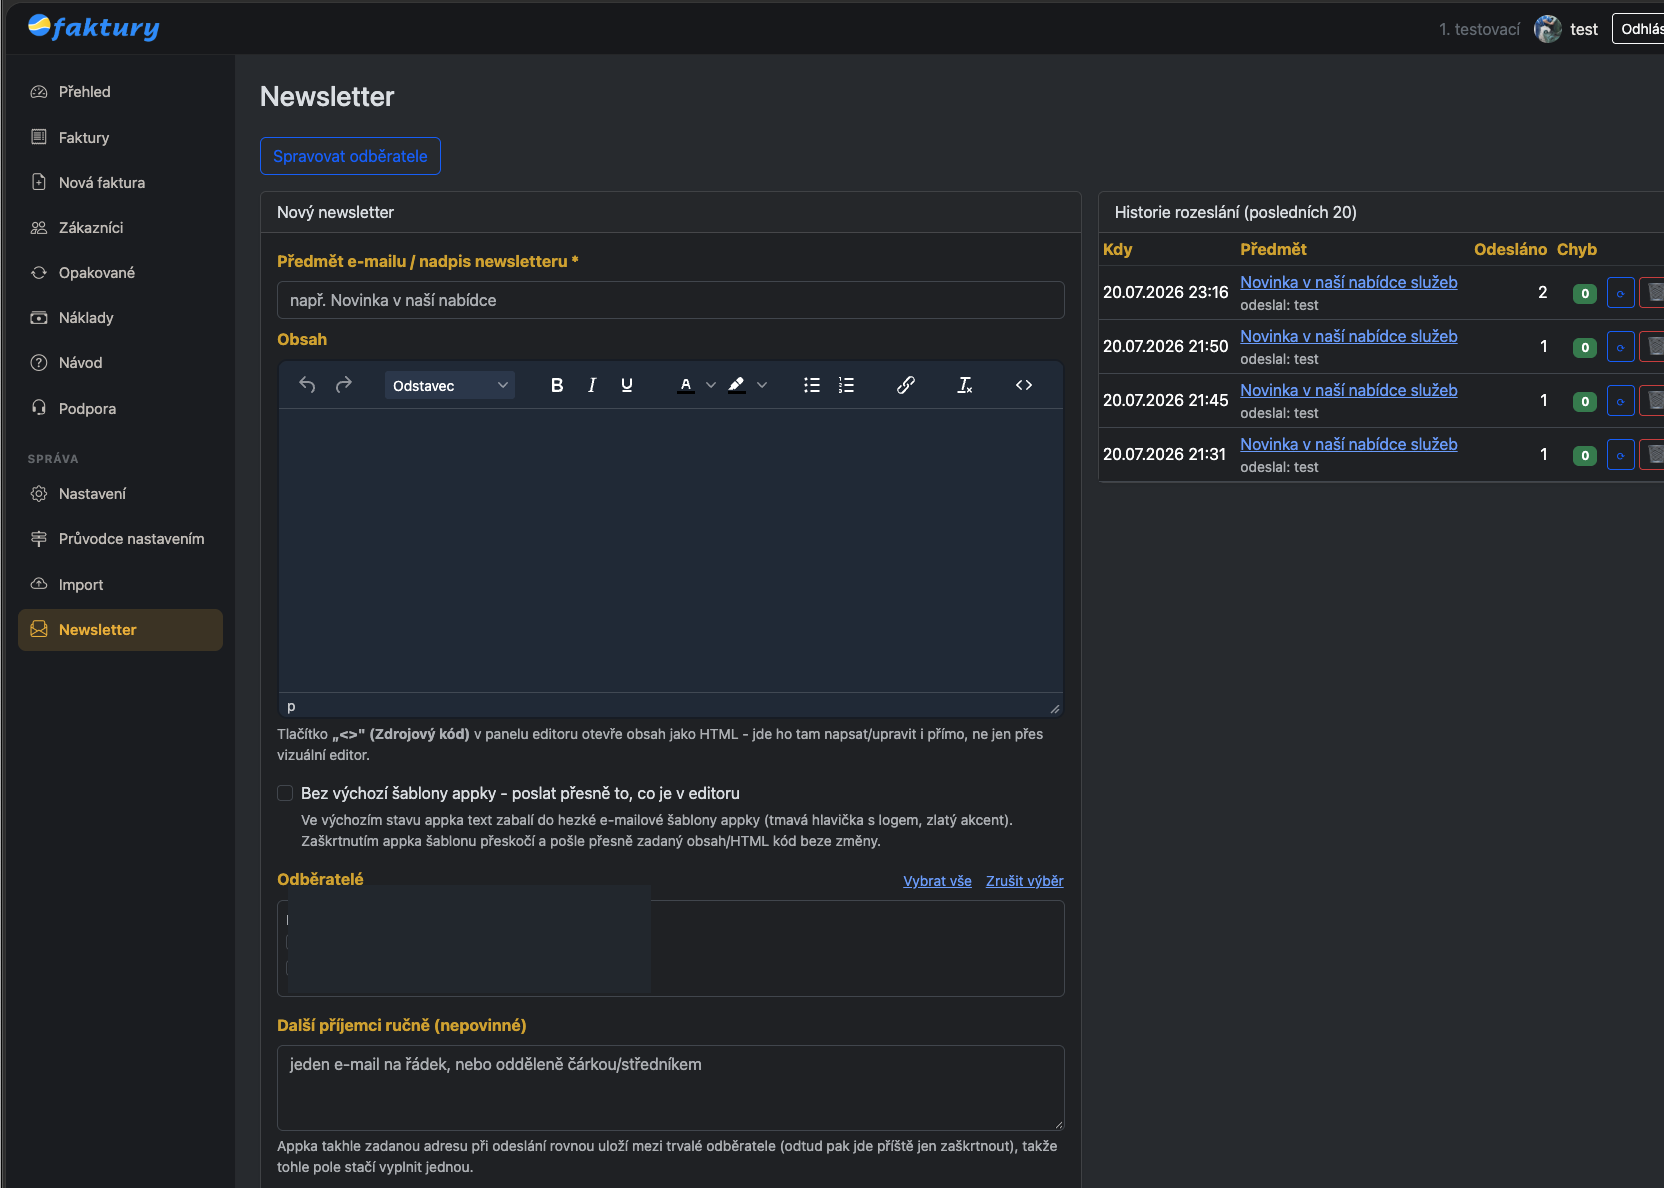The image size is (1664, 1188).
Task: Toggle italic formatting in editor
Action: tap(592, 385)
